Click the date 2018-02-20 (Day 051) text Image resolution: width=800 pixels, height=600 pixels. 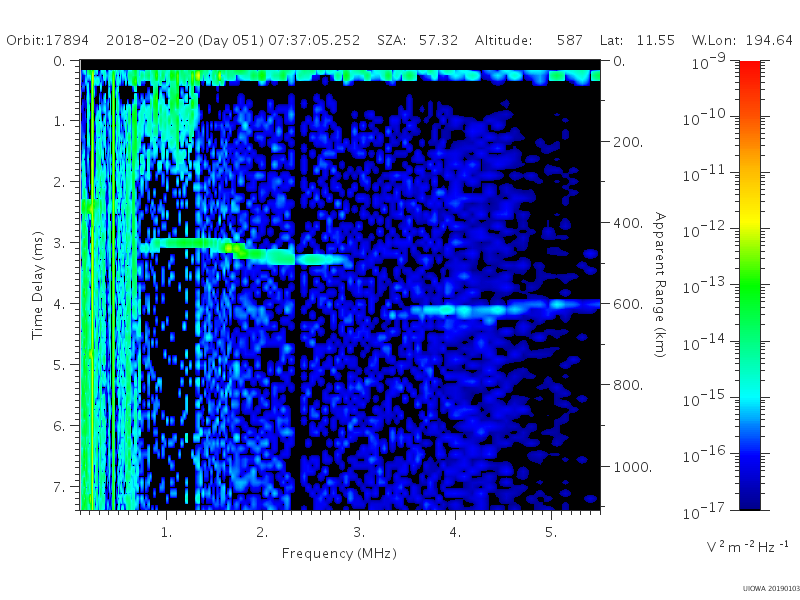click(x=185, y=40)
